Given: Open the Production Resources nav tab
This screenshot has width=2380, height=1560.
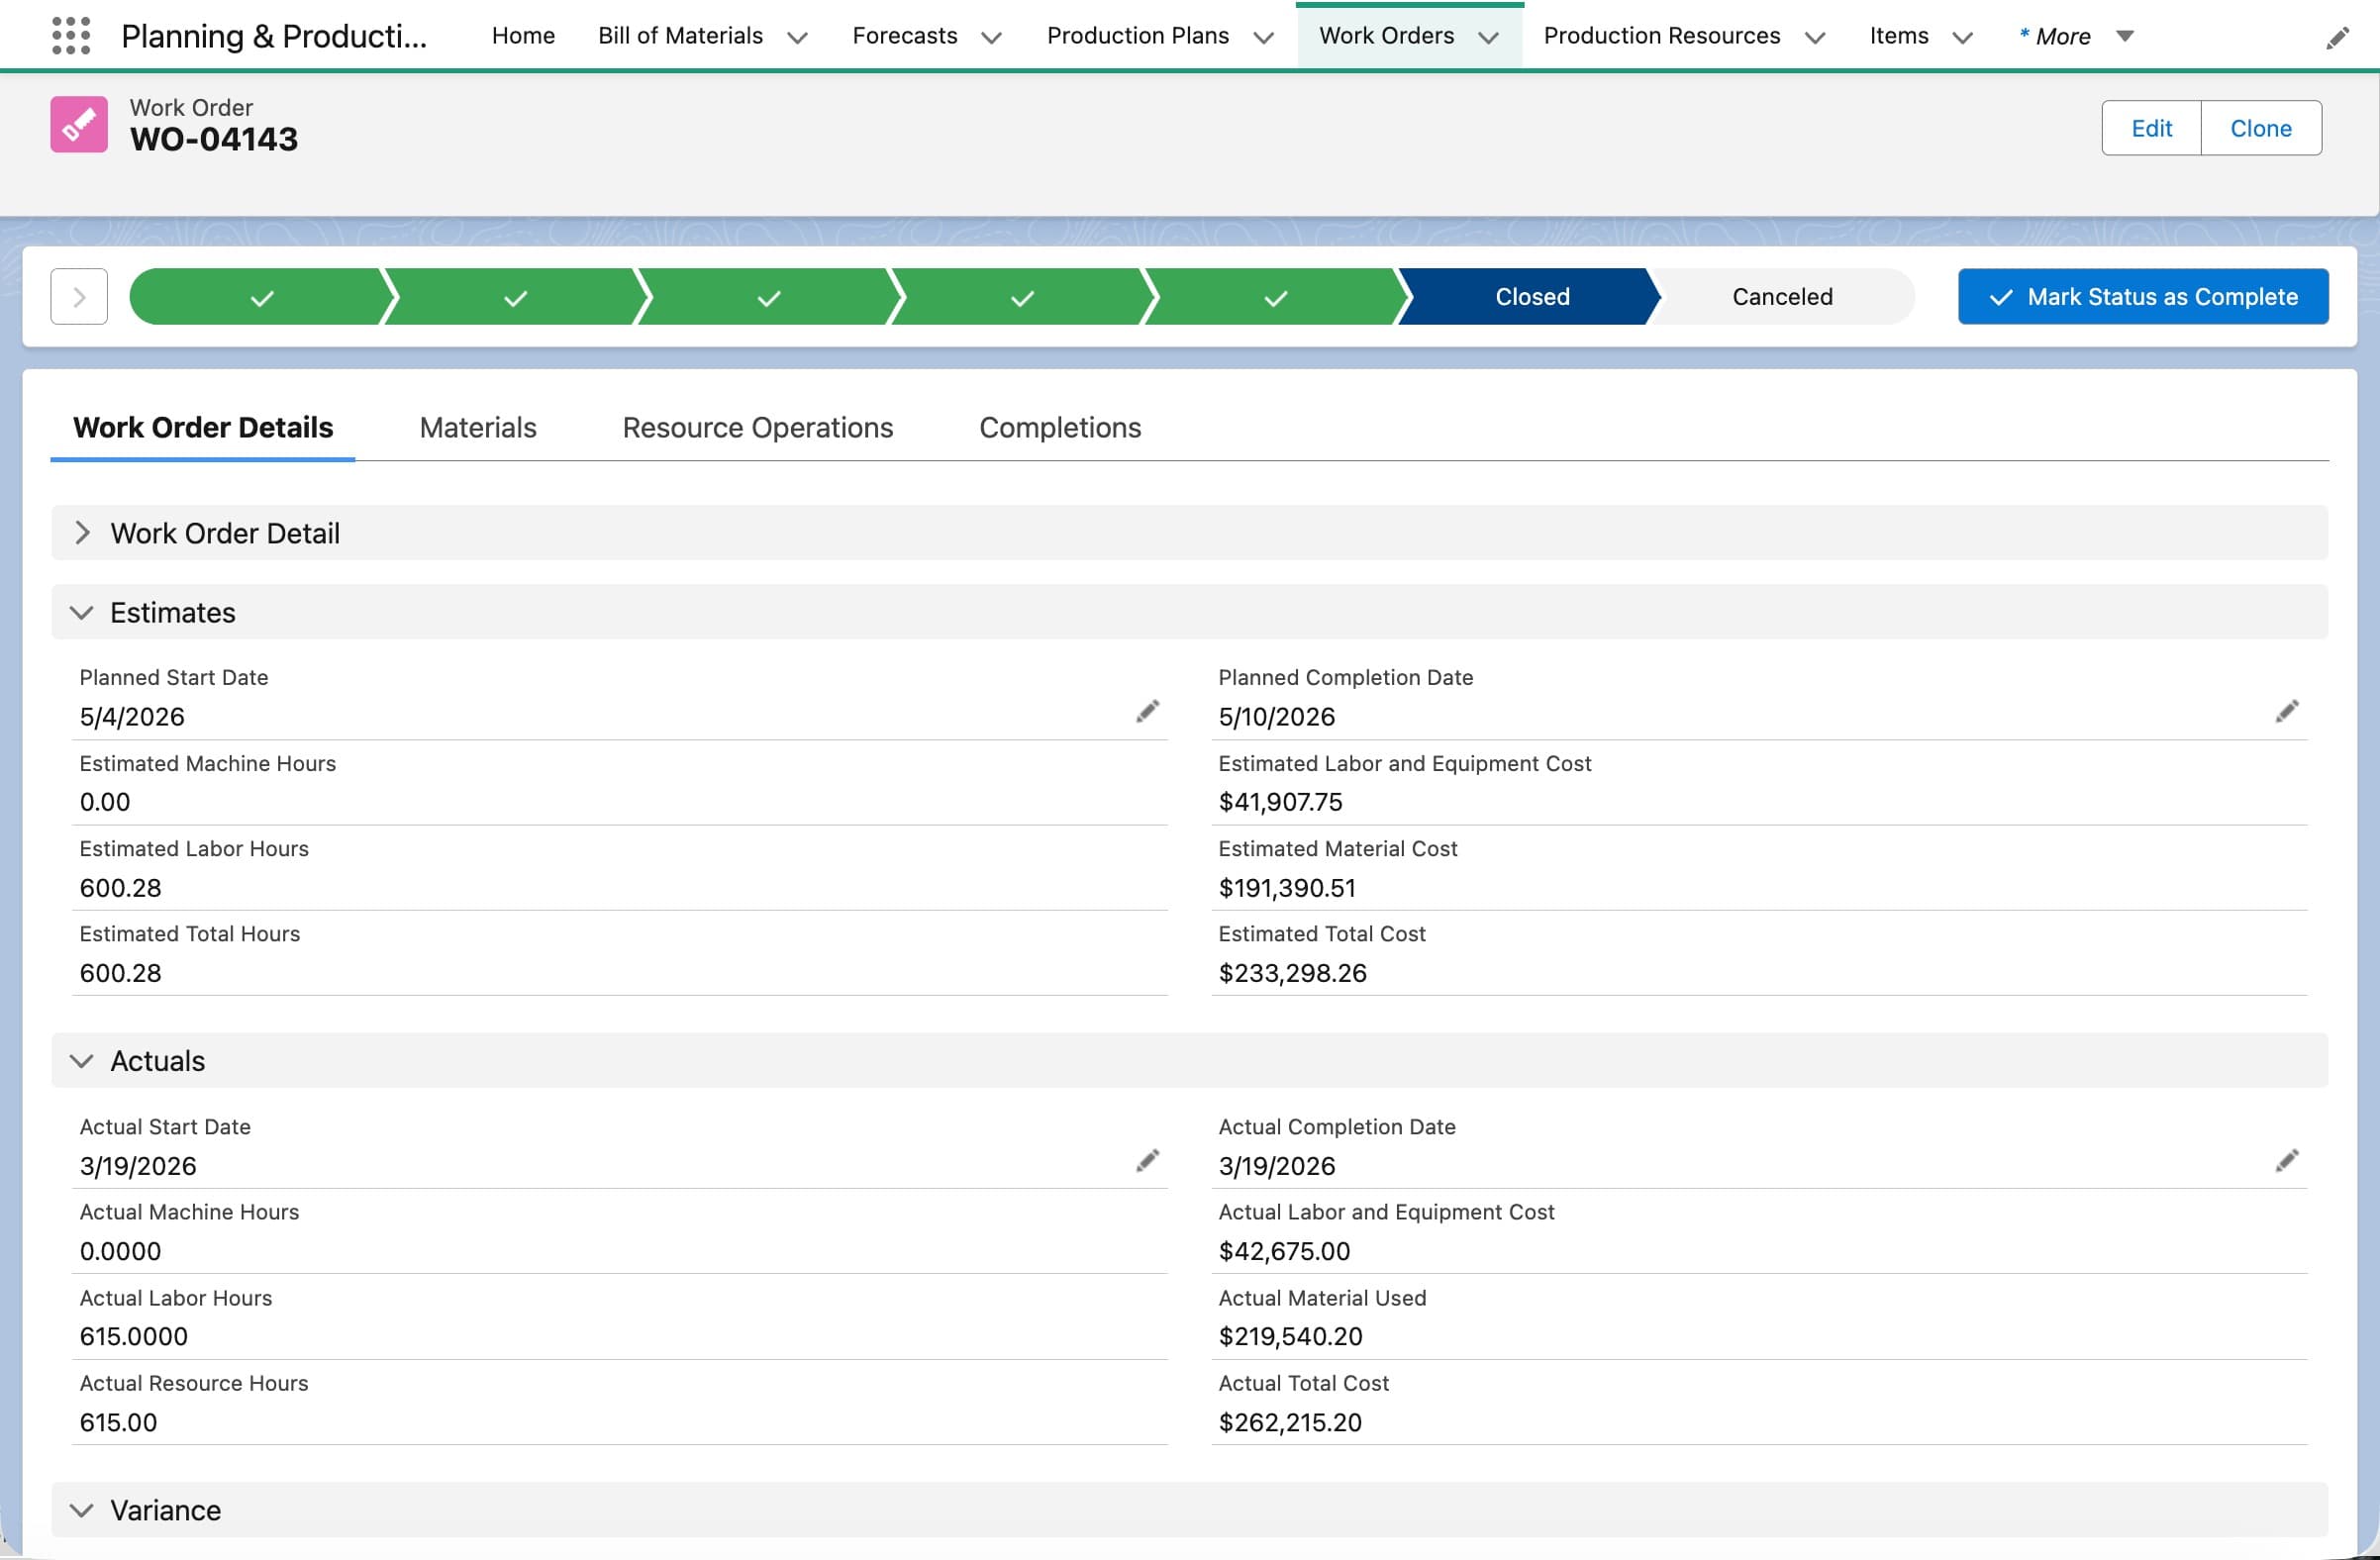Looking at the screenshot, I should (x=1661, y=36).
